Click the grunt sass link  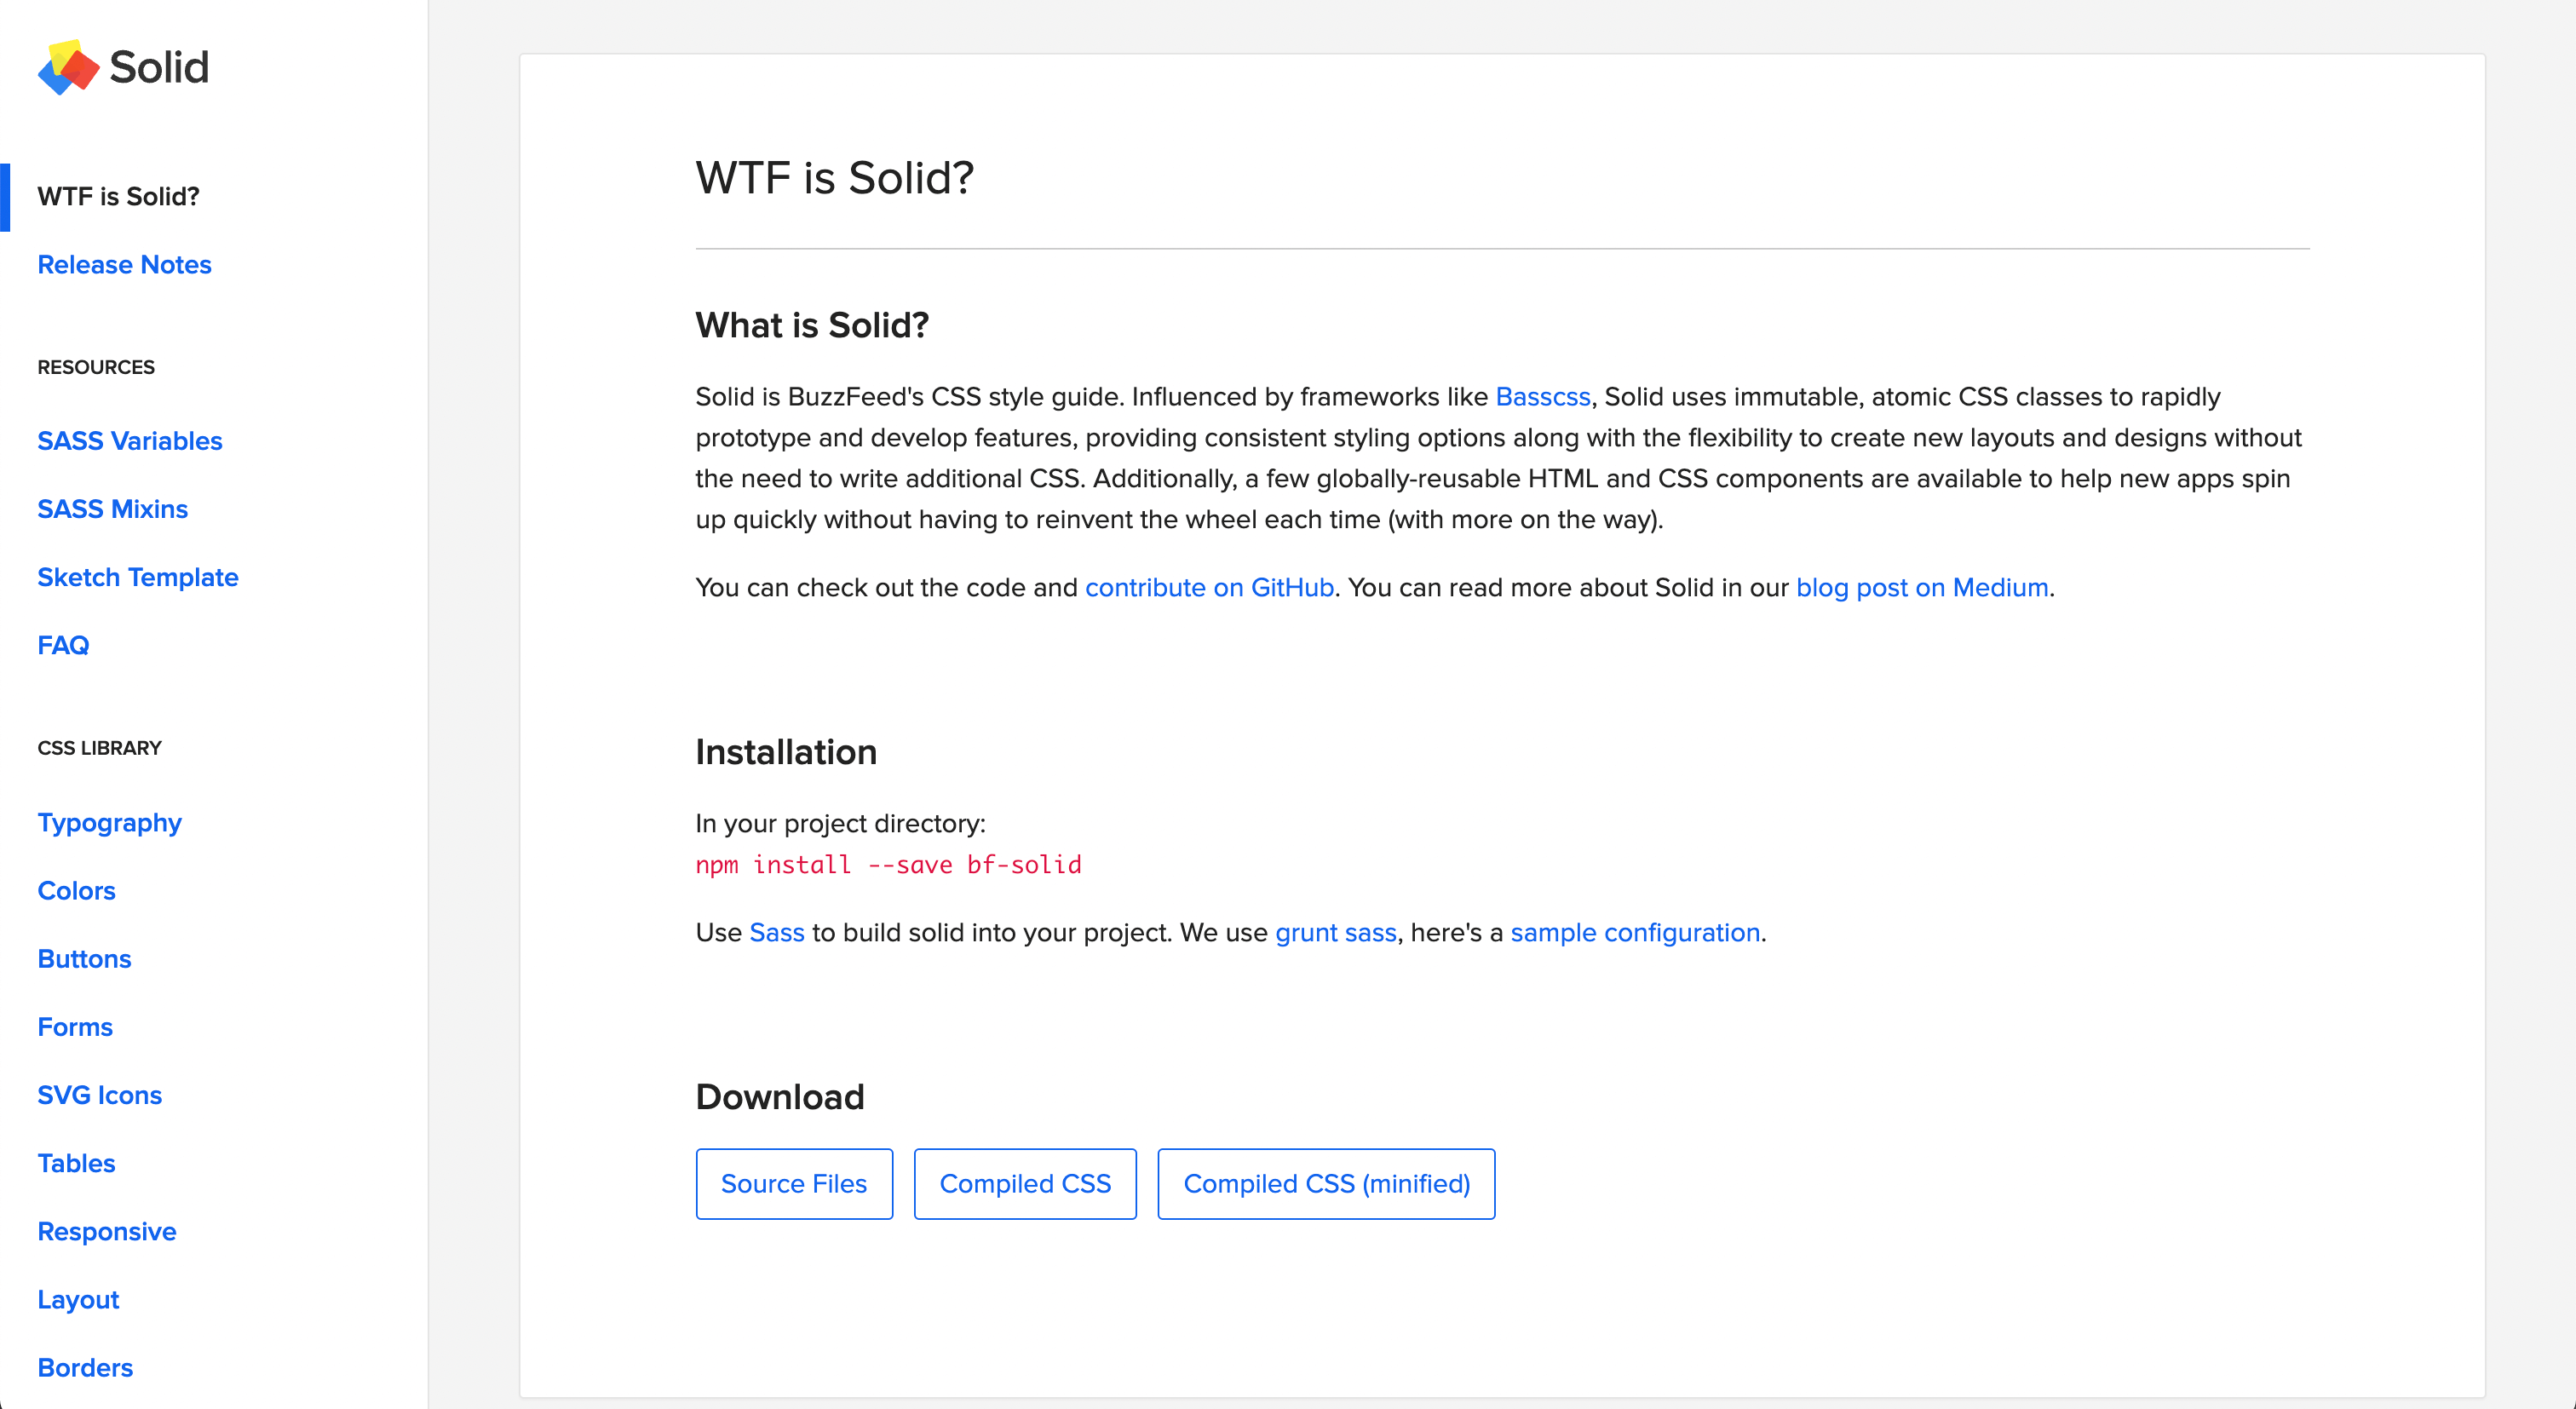1335,933
